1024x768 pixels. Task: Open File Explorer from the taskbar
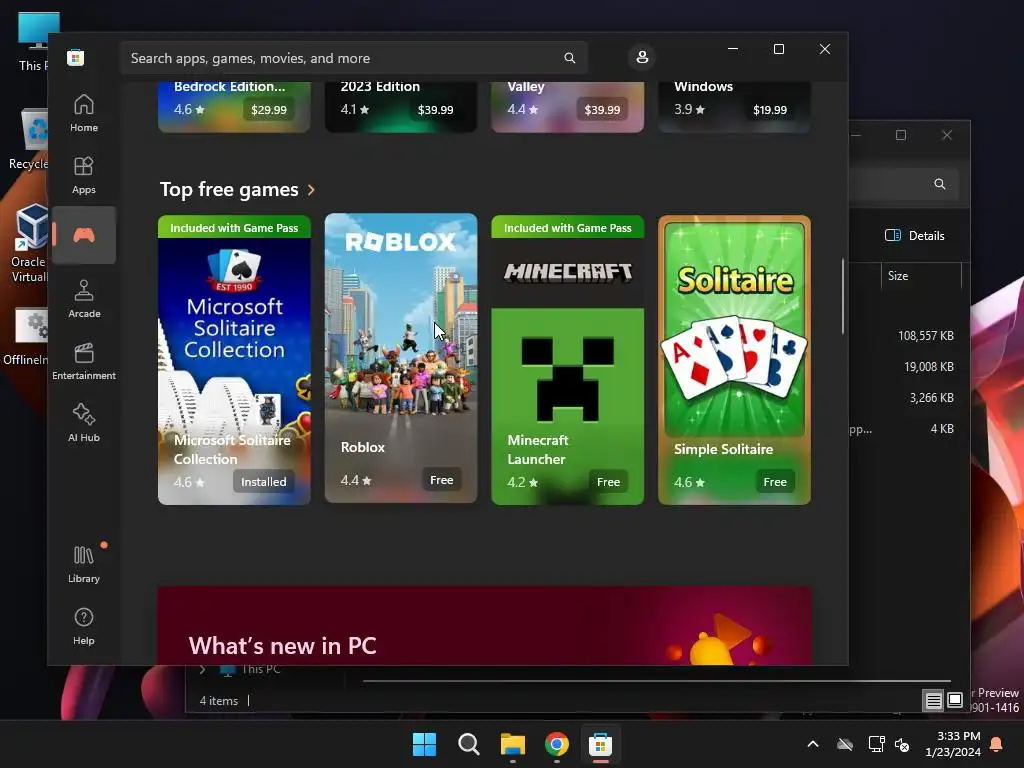click(513, 744)
